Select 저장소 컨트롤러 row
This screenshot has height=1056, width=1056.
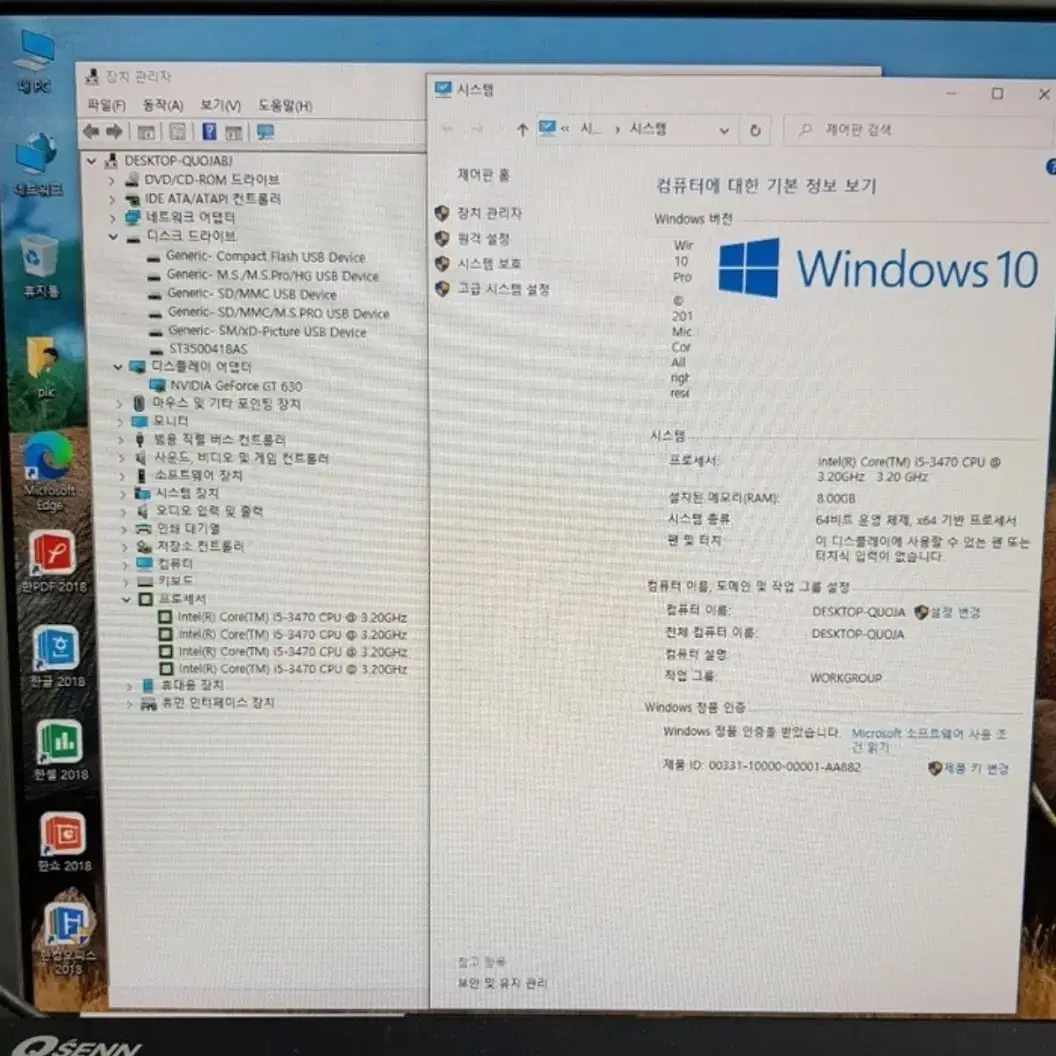click(199, 546)
